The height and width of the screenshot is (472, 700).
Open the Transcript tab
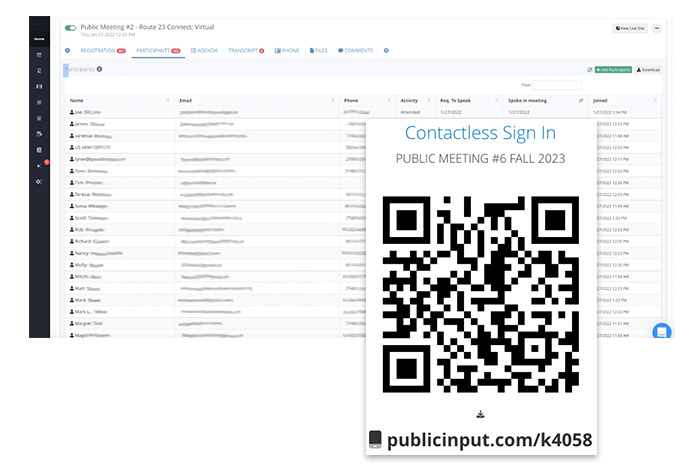245,50
